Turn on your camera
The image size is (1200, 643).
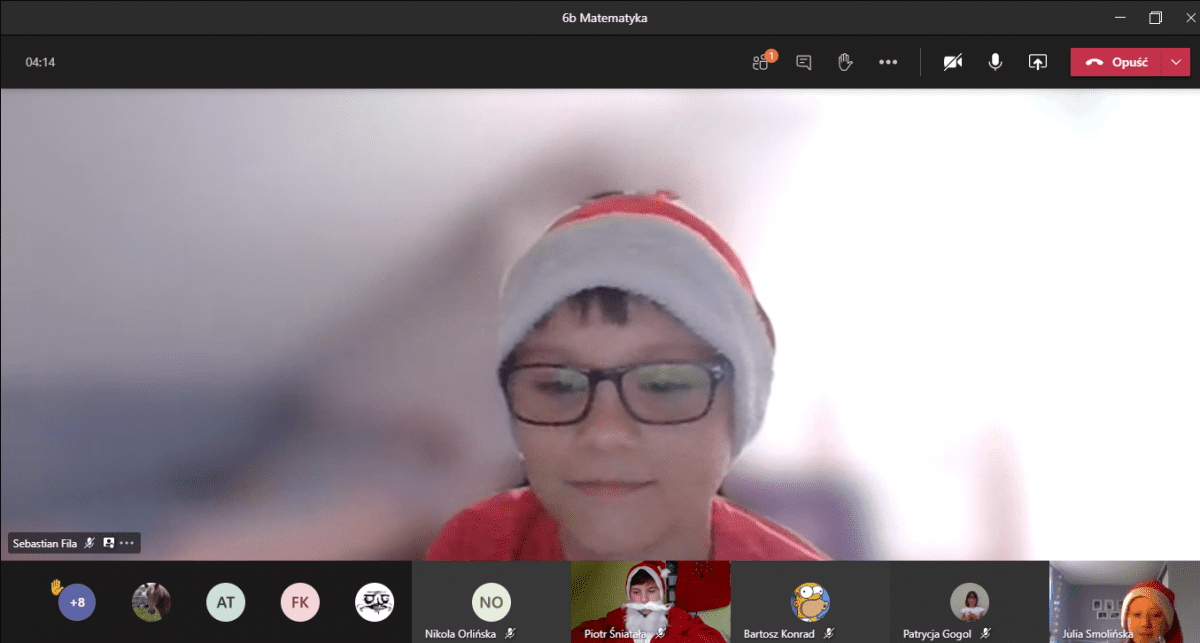(x=952, y=62)
